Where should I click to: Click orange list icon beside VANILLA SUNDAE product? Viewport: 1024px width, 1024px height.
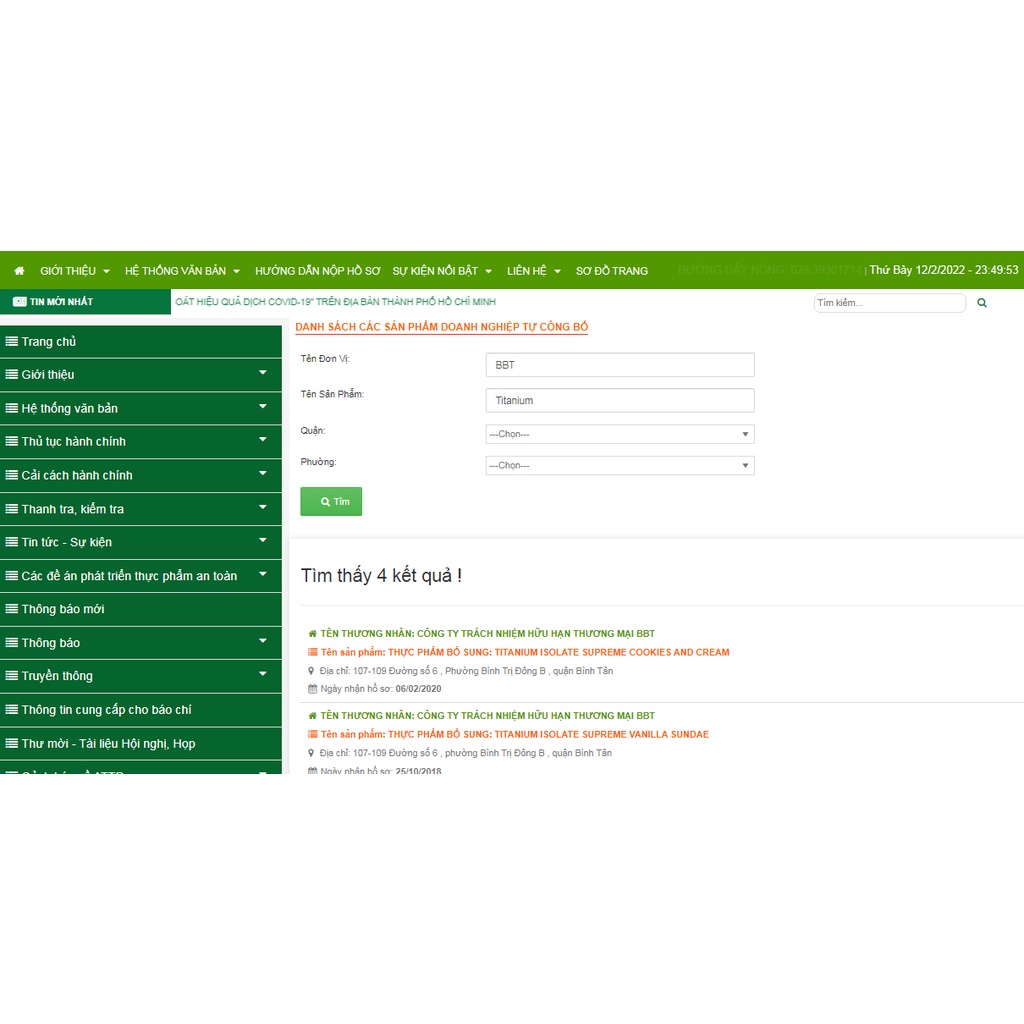click(x=312, y=734)
